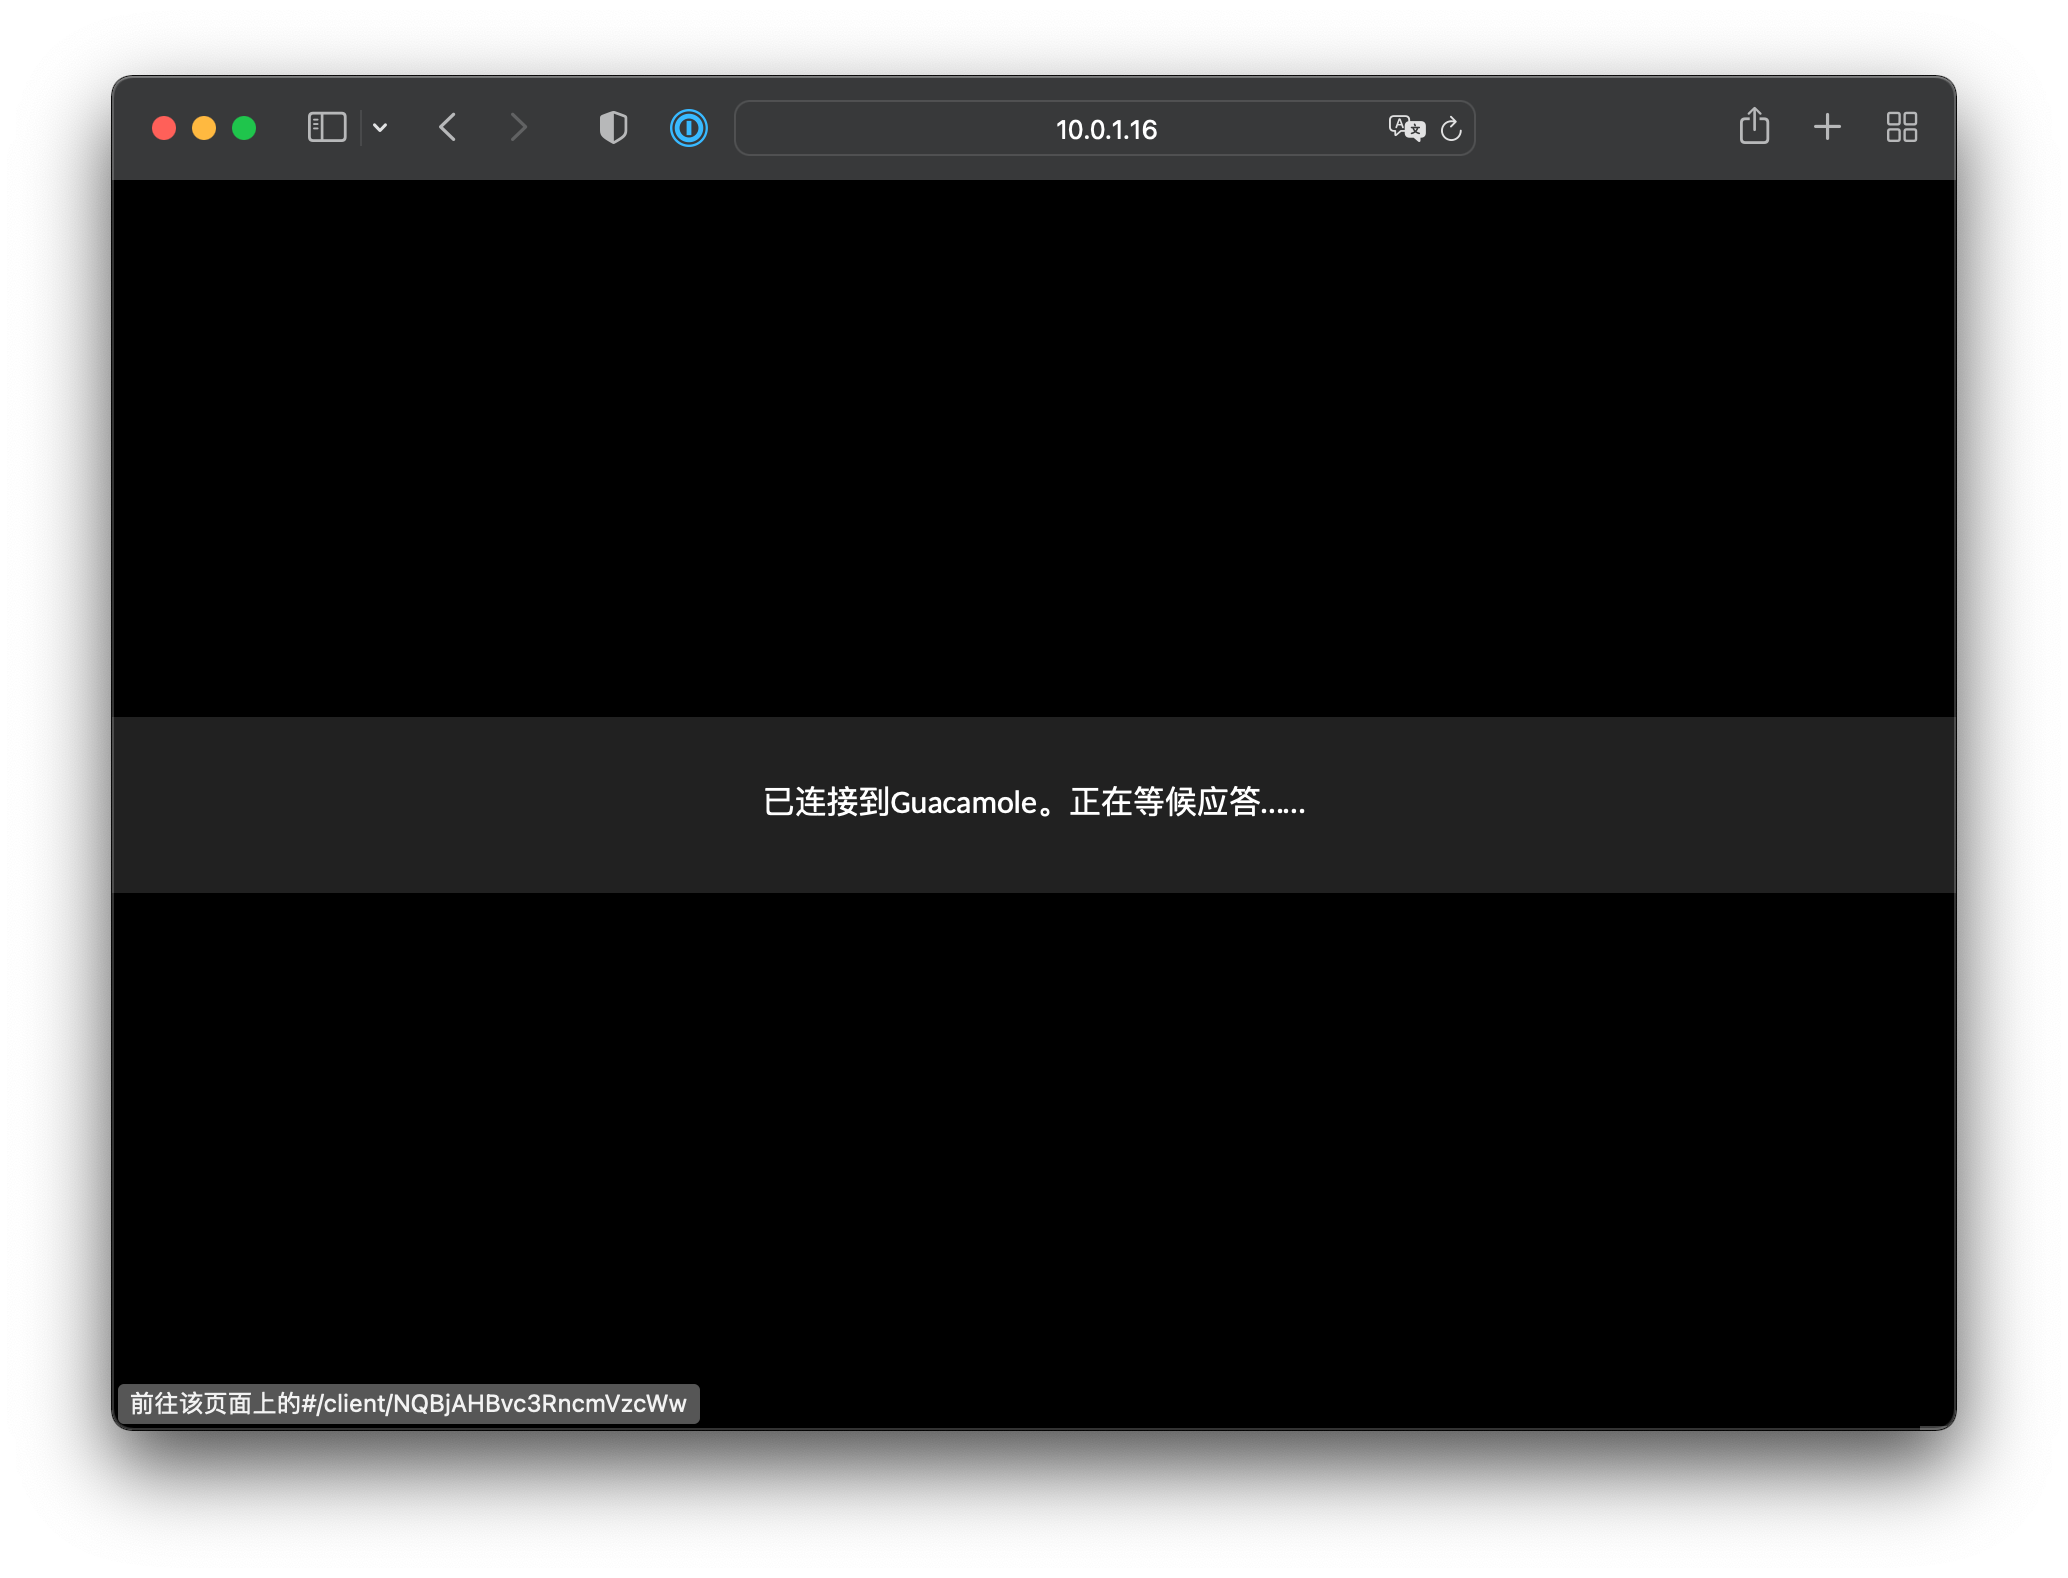Open the 1Password extension
Image resolution: width=2068 pixels, height=1578 pixels.
[689, 128]
